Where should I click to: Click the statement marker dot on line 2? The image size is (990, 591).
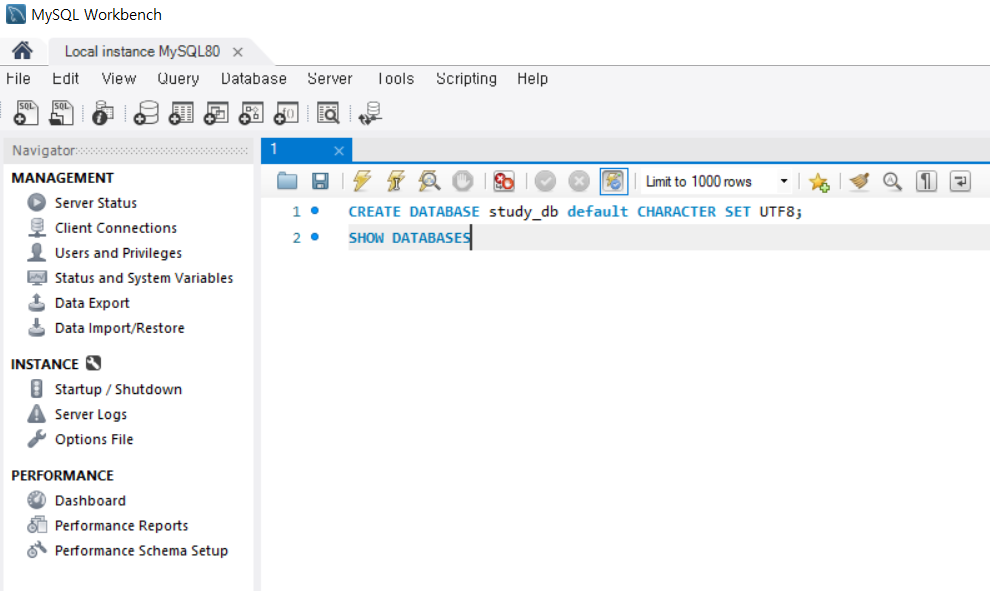click(x=314, y=237)
